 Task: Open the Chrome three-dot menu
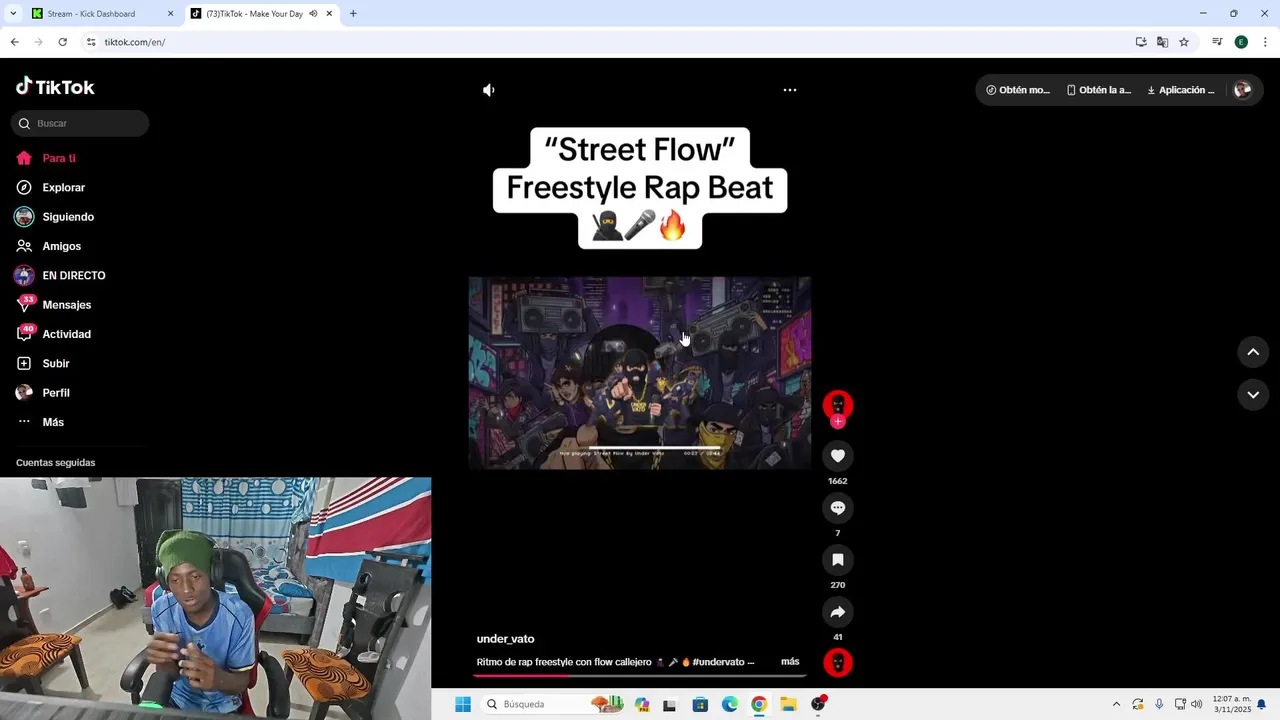click(1266, 42)
